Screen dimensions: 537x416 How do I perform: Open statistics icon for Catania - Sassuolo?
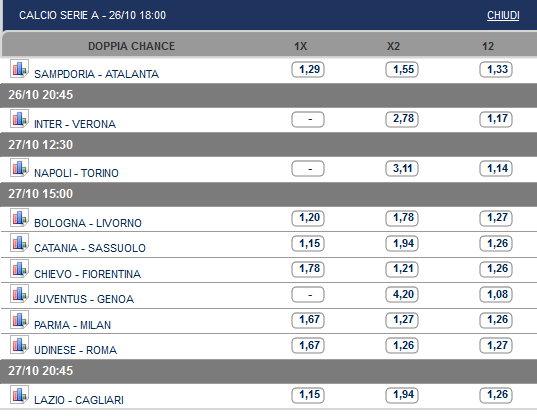click(19, 243)
